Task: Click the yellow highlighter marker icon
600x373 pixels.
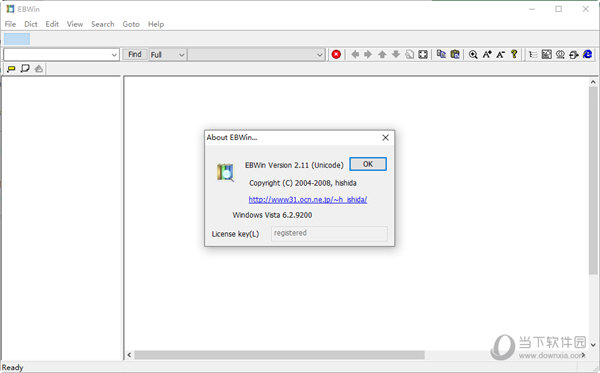Action: click(11, 69)
